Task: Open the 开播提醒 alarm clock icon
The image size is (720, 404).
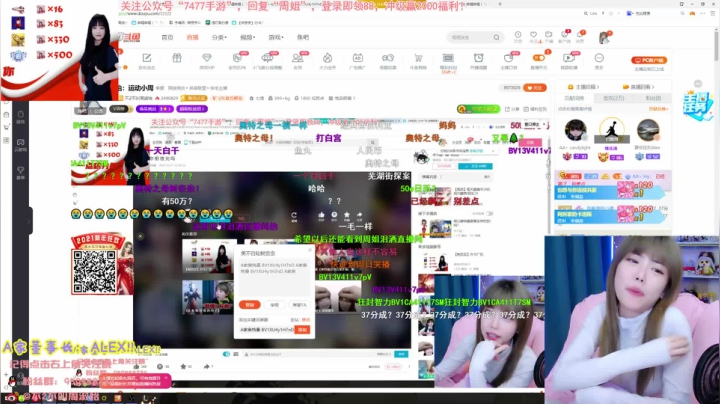Action: click(478, 58)
